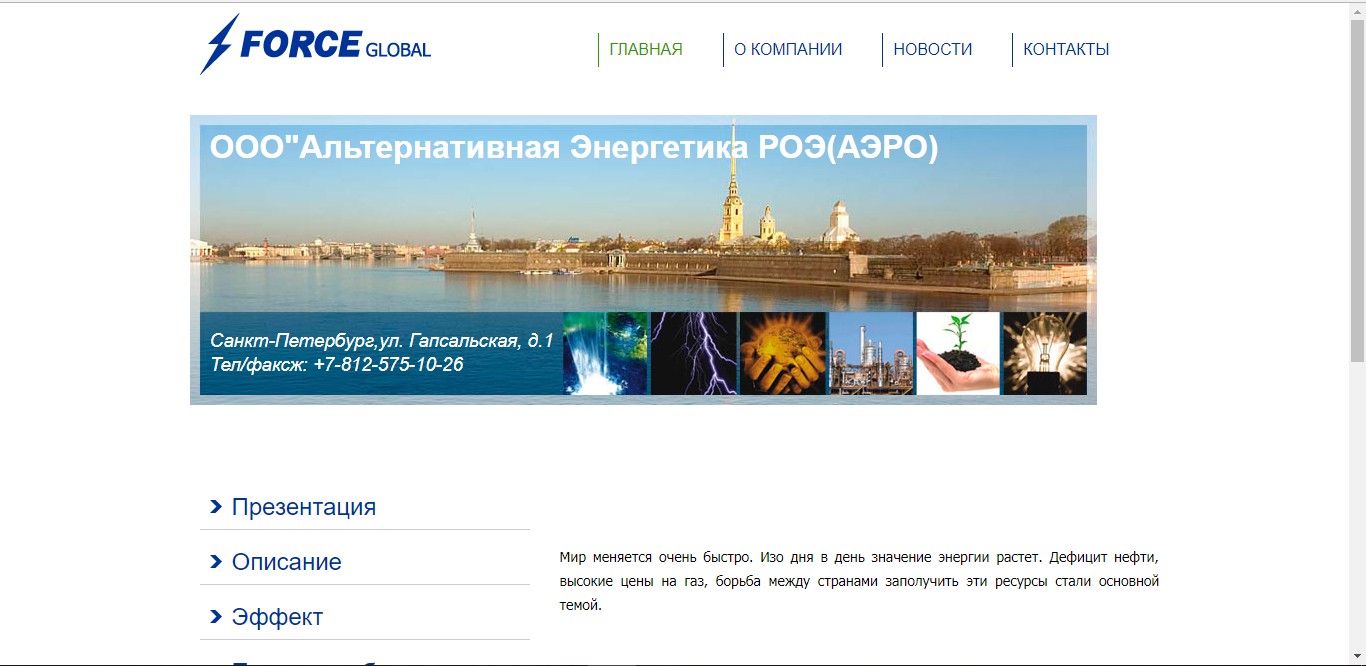Click the banner title ООО"Альтернативная Энергетика РОЭ(АЭРО)
The height and width of the screenshot is (666, 1366).
574,147
